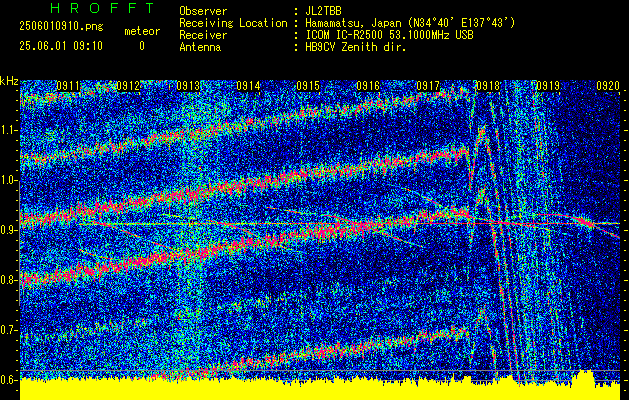
Task: Click the Antenna label
Action: point(200,47)
